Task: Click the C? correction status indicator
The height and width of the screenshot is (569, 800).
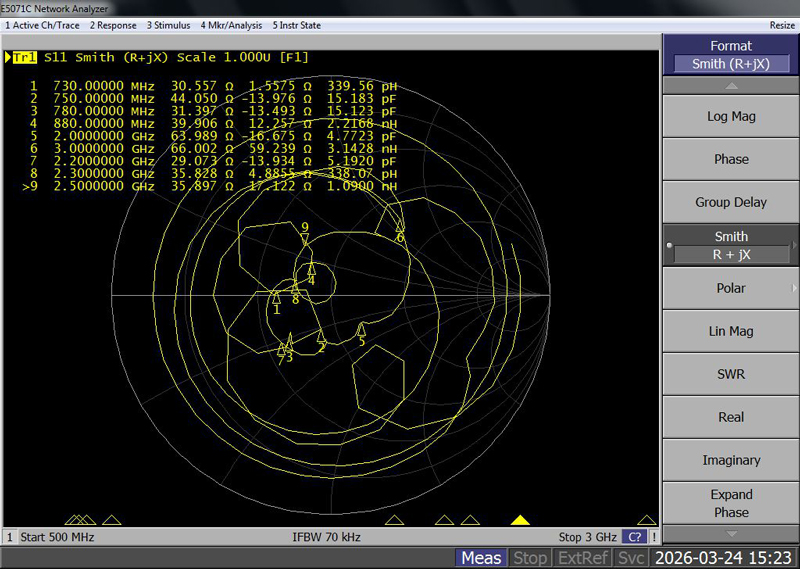Action: pyautogui.click(x=635, y=537)
